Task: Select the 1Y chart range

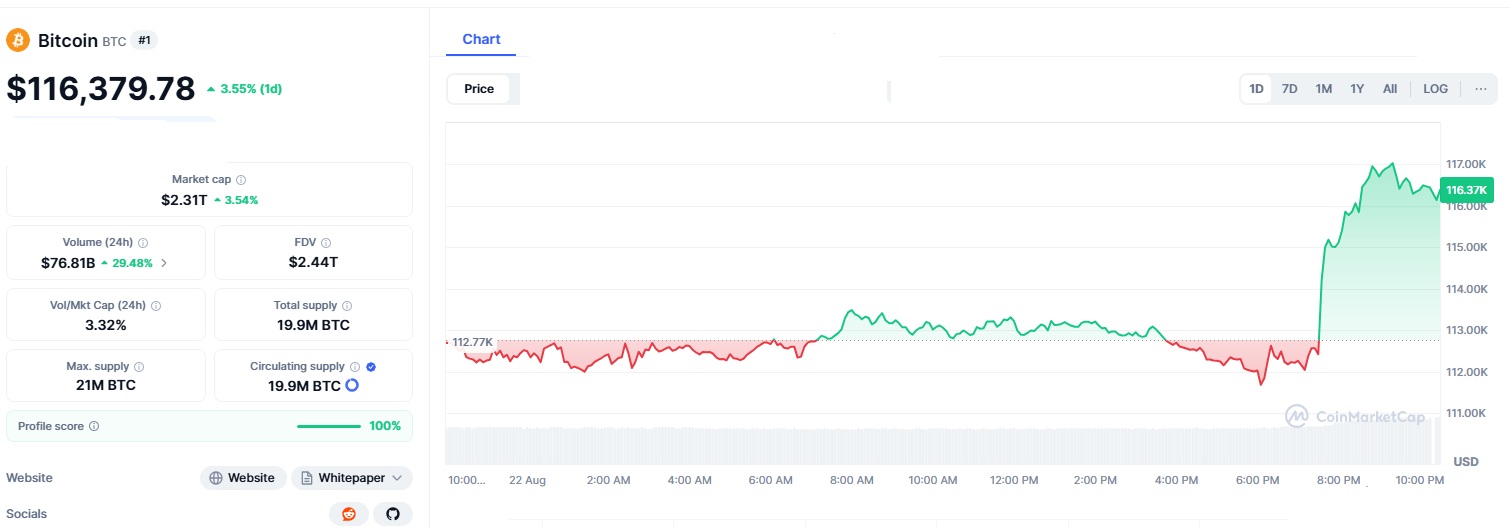Action: (1357, 89)
